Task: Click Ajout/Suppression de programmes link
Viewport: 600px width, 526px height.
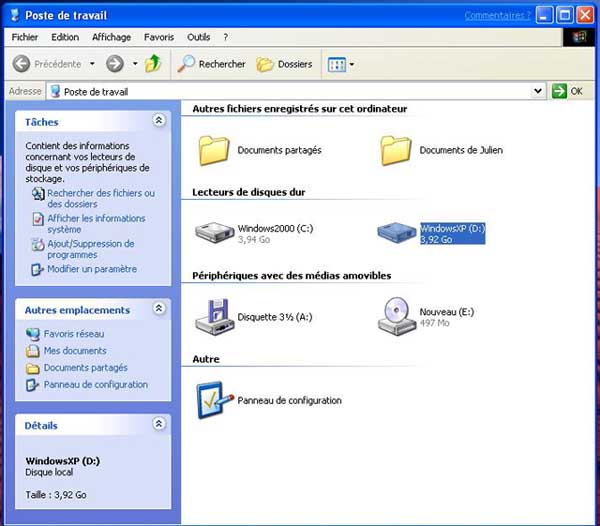Action: tap(91, 249)
